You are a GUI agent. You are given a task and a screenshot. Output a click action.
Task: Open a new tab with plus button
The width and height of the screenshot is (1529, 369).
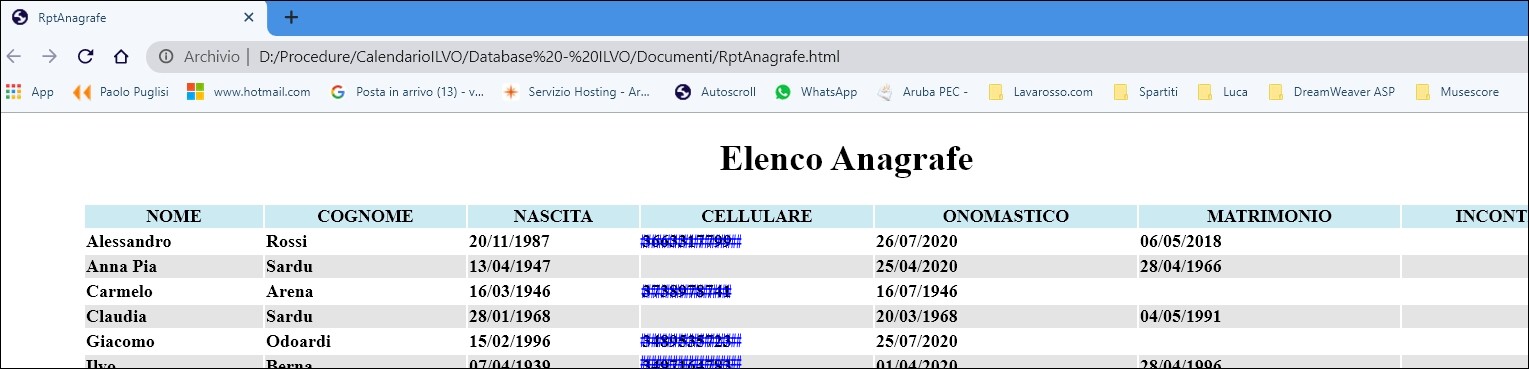(x=291, y=17)
